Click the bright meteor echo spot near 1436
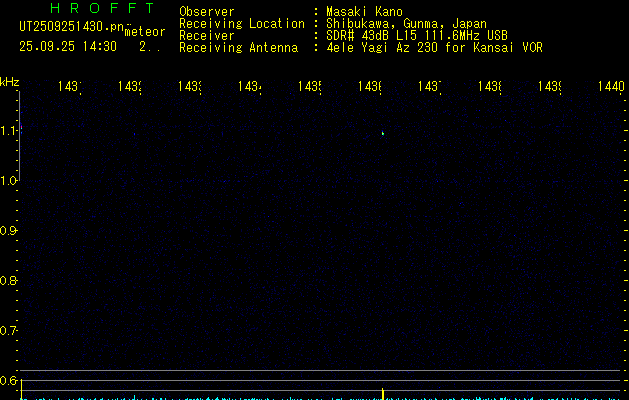This screenshot has width=629, height=400. [x=383, y=133]
